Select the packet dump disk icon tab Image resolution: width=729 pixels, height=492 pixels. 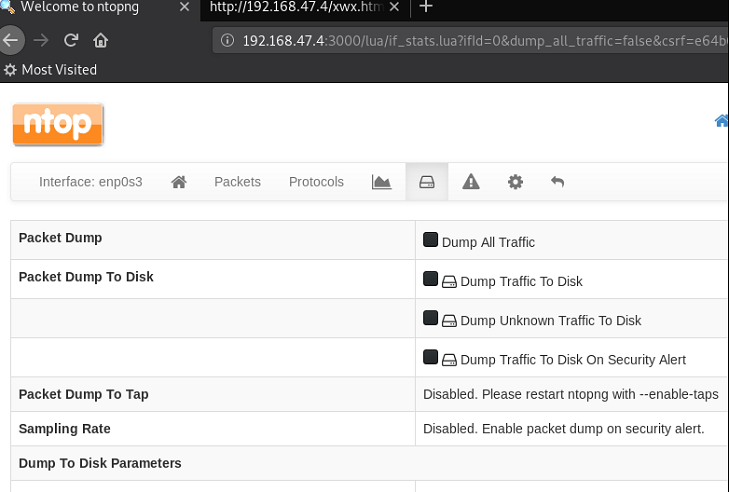(427, 182)
